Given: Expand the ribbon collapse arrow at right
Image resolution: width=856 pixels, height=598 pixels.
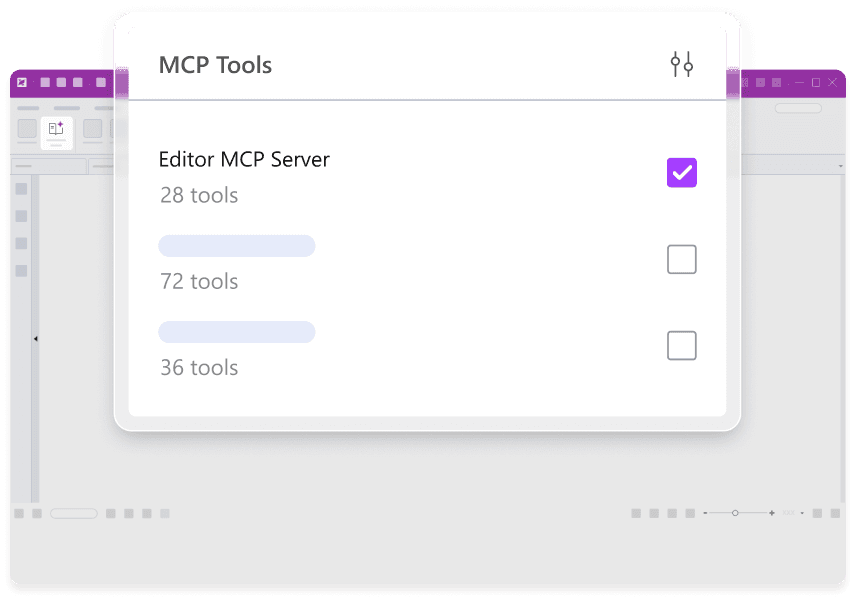Looking at the screenshot, I should click(841, 165).
